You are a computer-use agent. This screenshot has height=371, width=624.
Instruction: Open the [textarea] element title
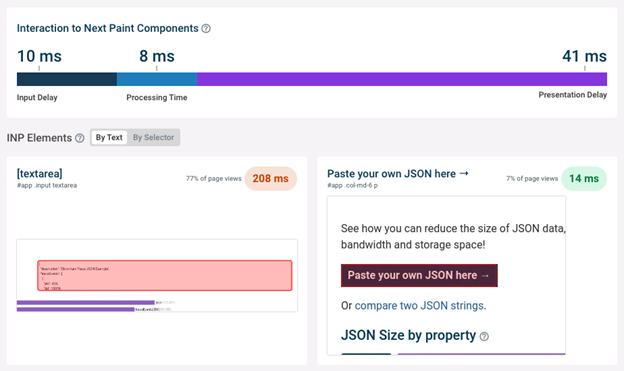[x=39, y=174]
